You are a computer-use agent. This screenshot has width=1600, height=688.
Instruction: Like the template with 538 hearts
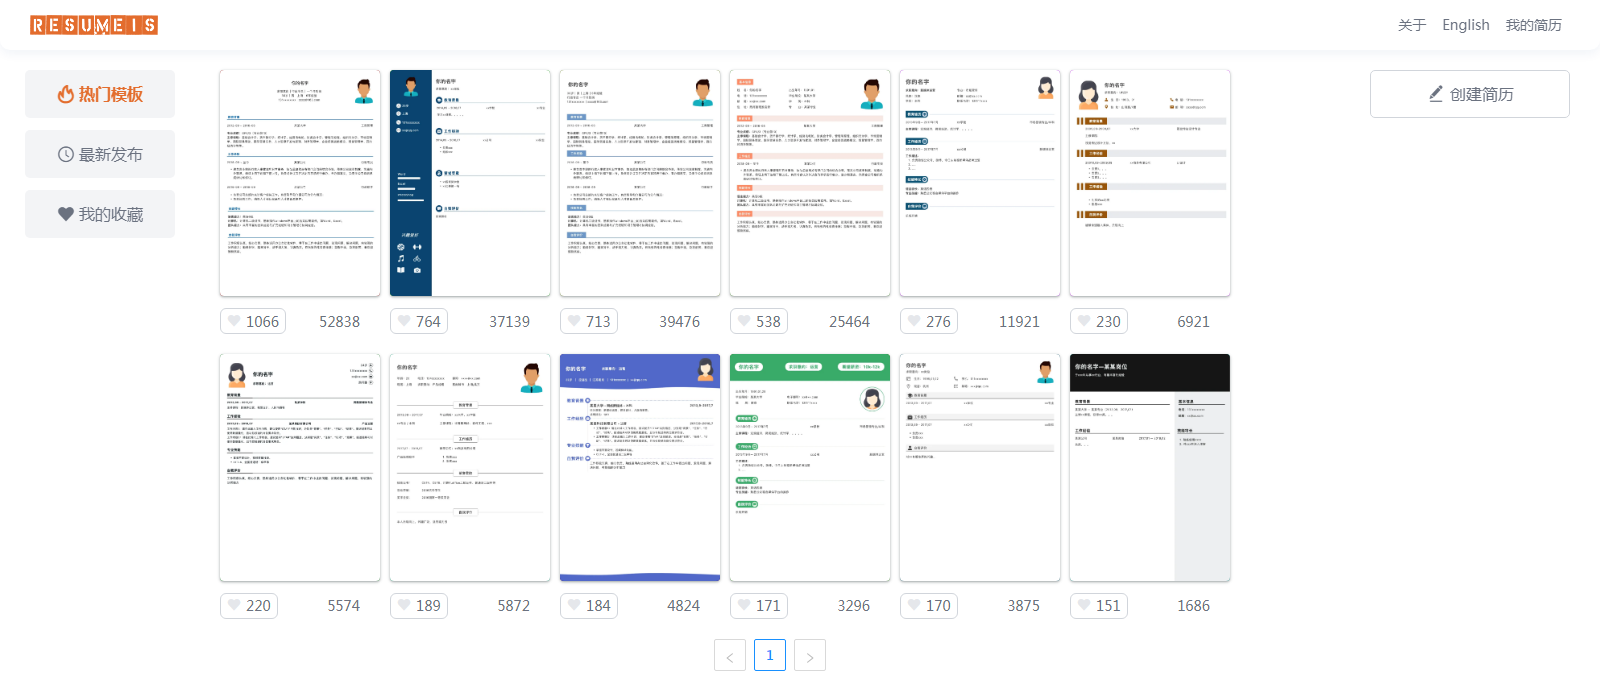(x=759, y=321)
